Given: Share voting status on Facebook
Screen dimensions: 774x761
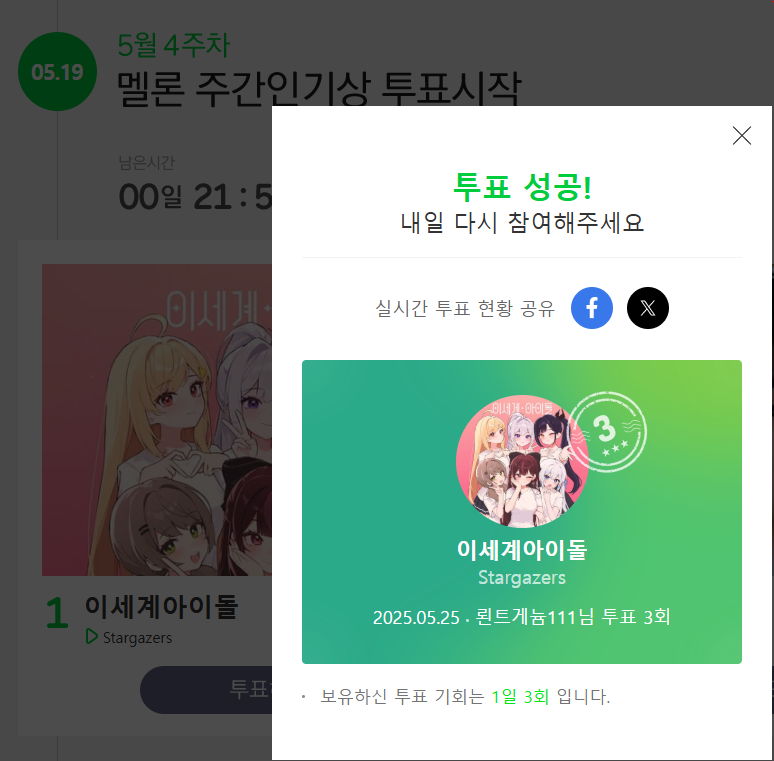Looking at the screenshot, I should 591,308.
